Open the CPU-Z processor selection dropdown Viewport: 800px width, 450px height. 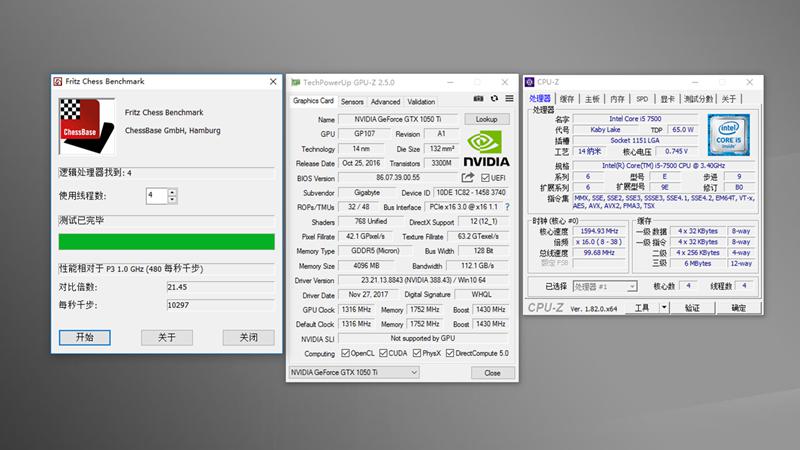pyautogui.click(x=605, y=287)
